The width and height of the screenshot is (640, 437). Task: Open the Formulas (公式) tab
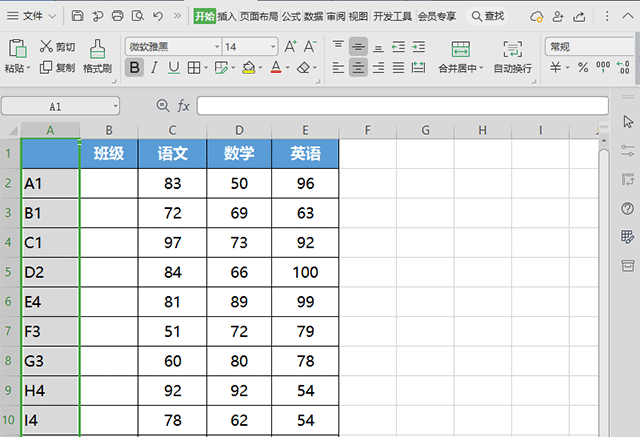coord(291,16)
